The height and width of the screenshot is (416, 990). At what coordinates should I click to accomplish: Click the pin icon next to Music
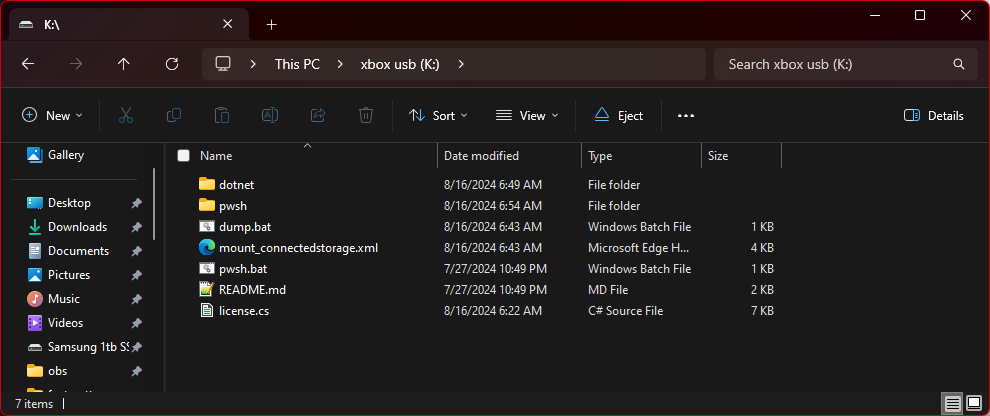136,299
